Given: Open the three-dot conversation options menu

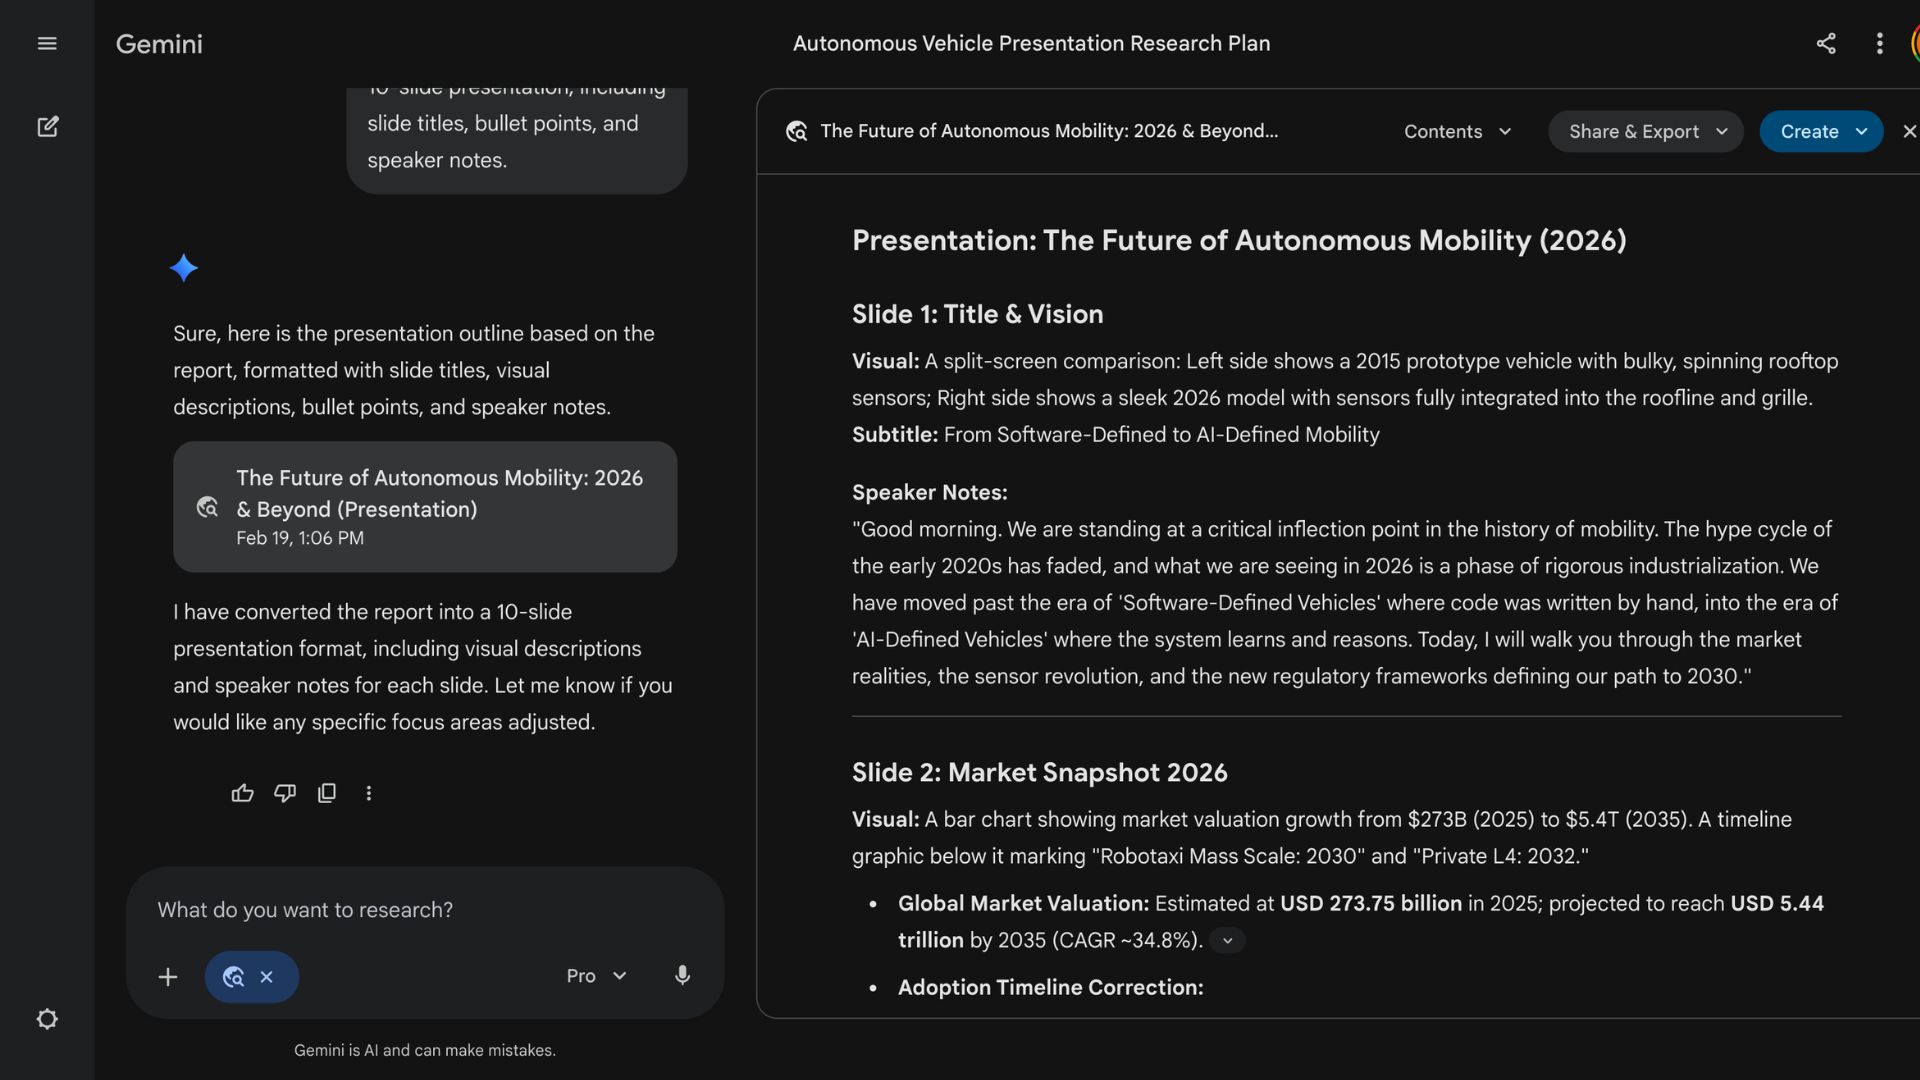Looking at the screenshot, I should point(1880,44).
